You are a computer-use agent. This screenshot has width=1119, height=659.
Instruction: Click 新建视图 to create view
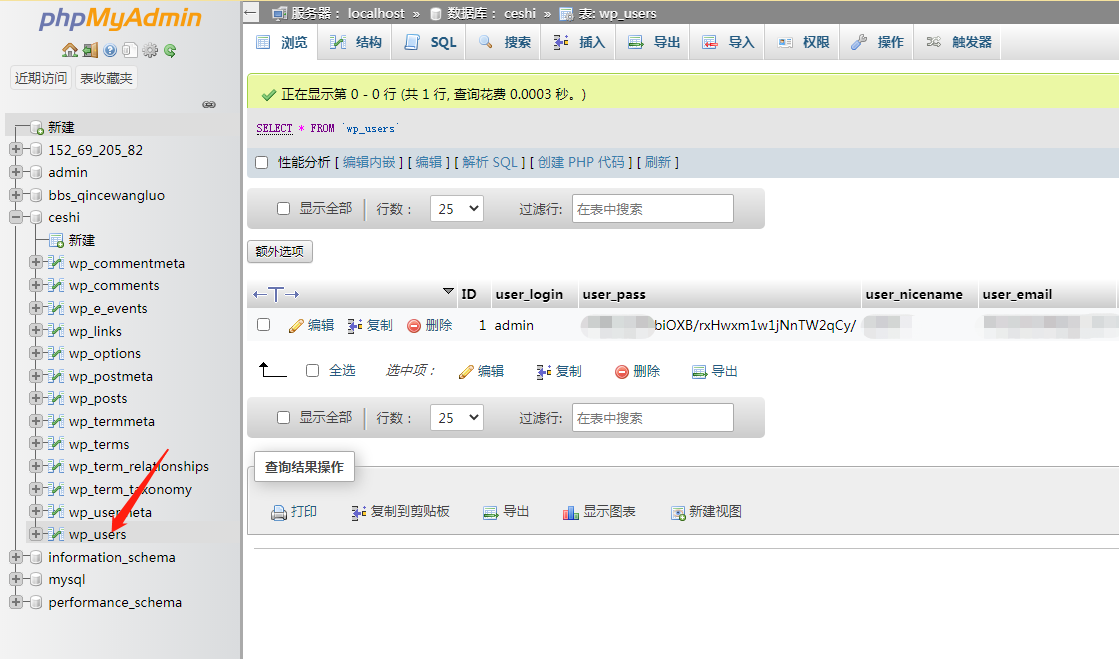[707, 512]
